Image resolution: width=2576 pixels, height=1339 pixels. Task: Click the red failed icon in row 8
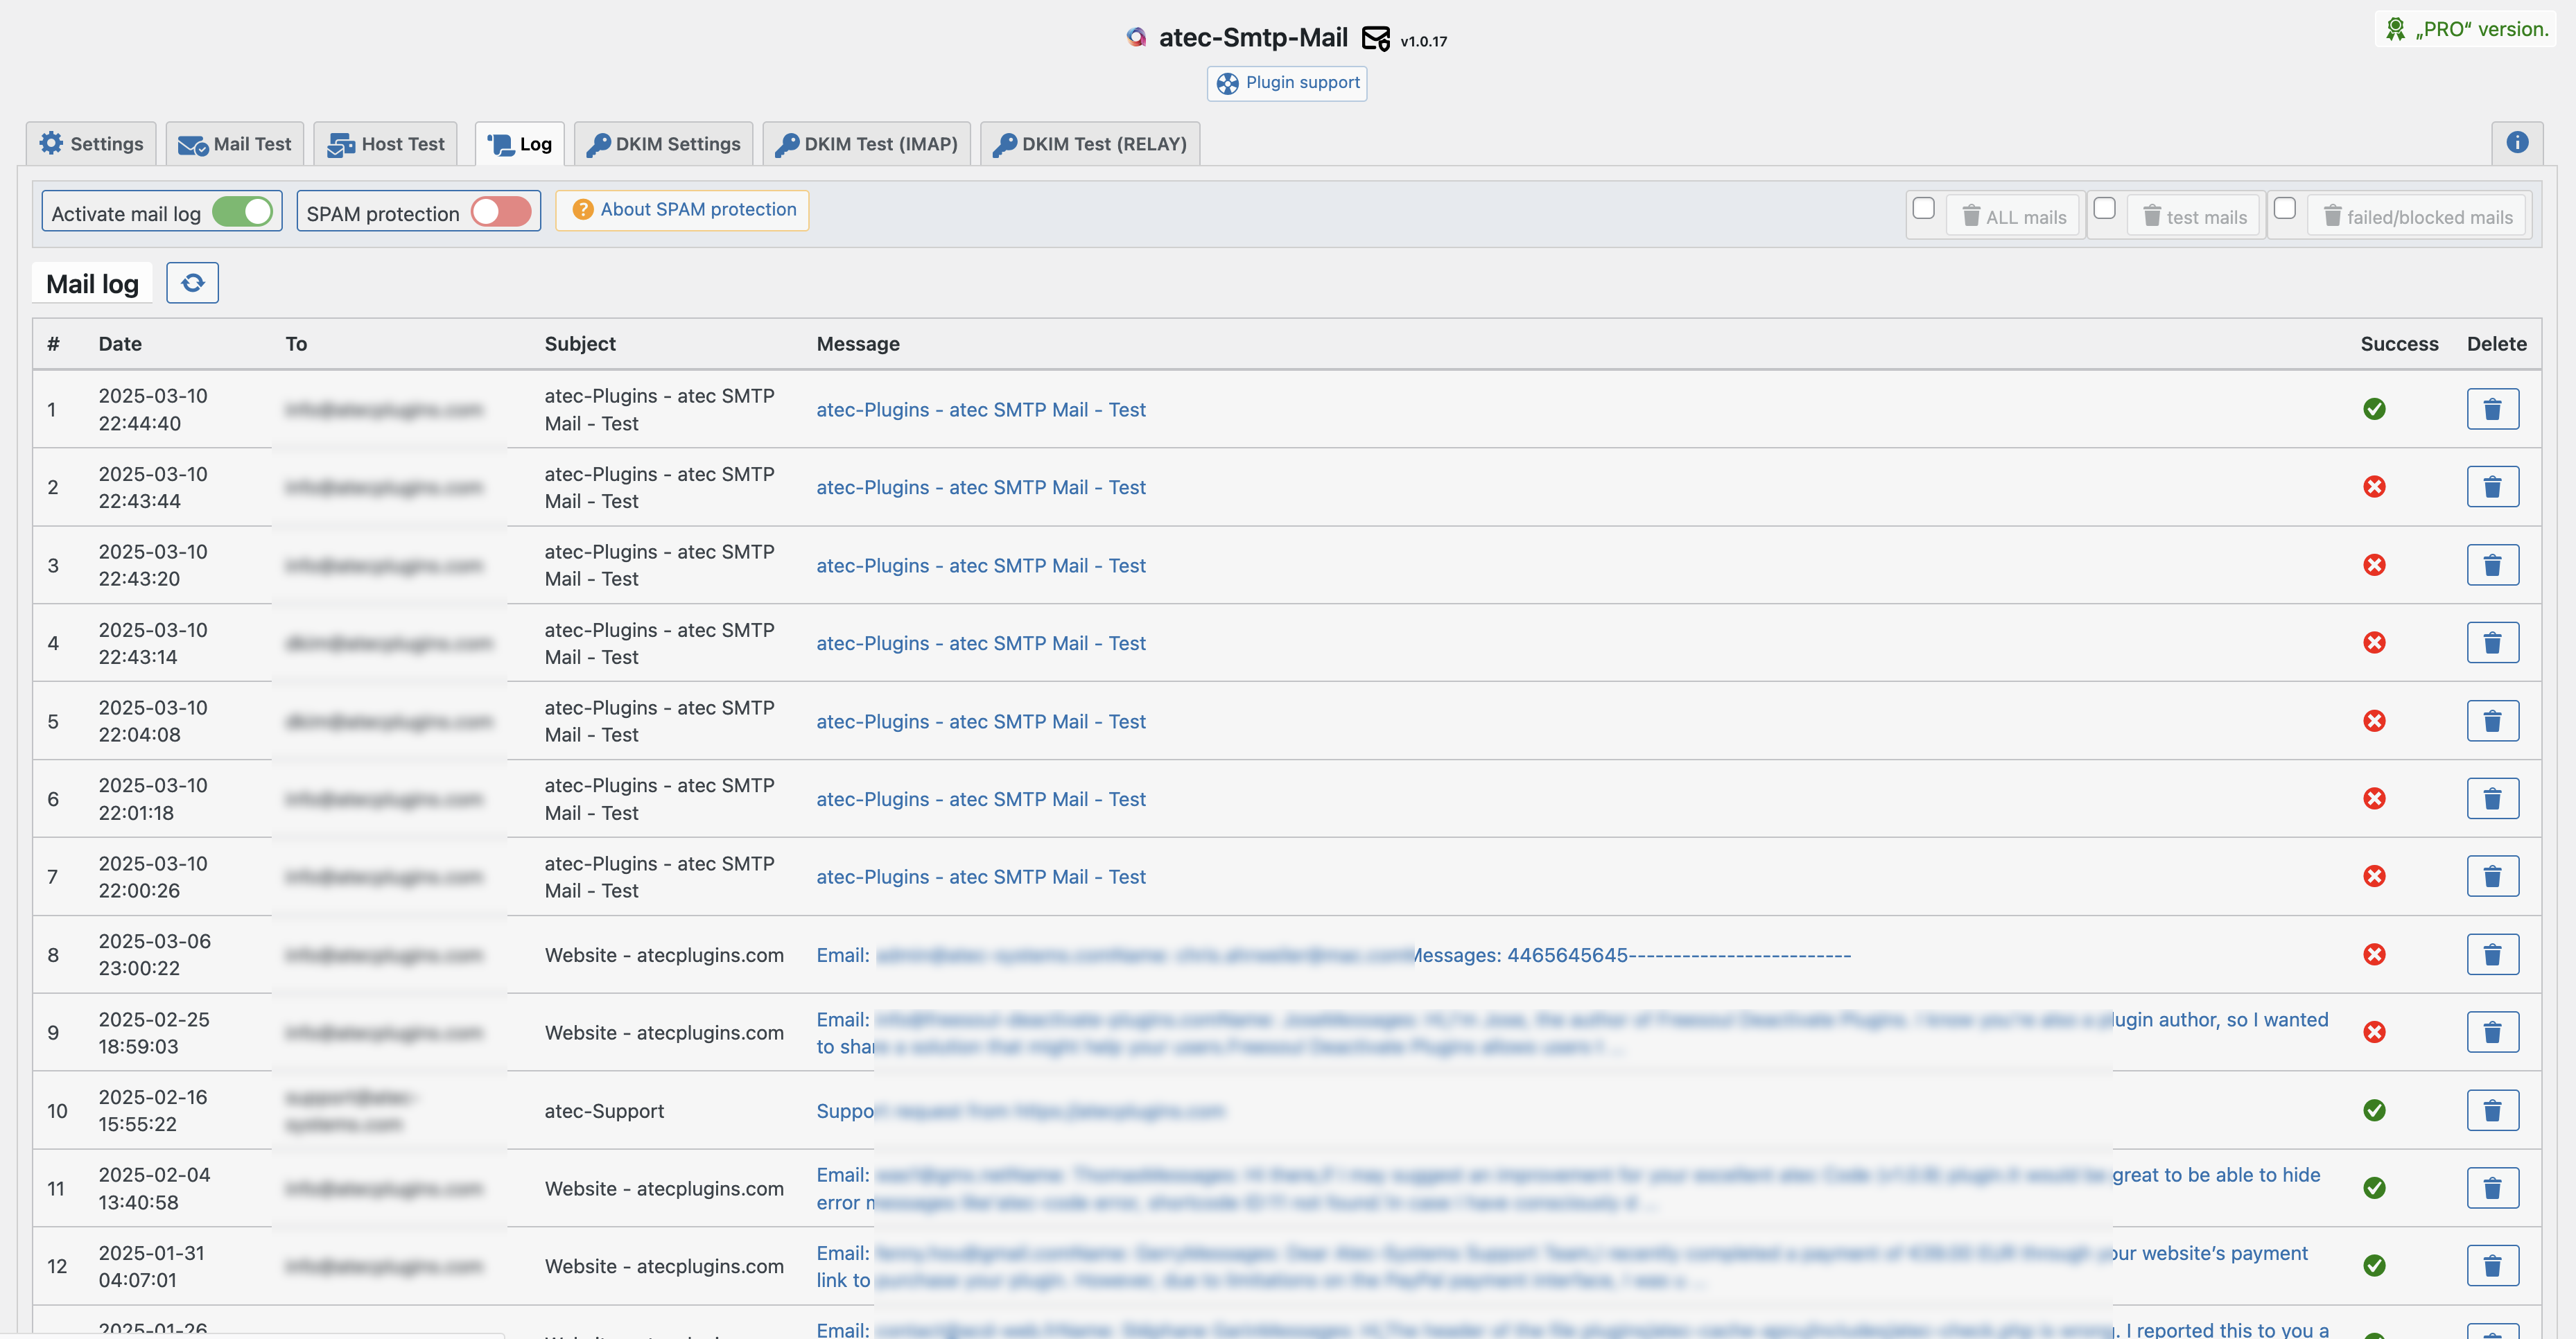coord(2373,955)
